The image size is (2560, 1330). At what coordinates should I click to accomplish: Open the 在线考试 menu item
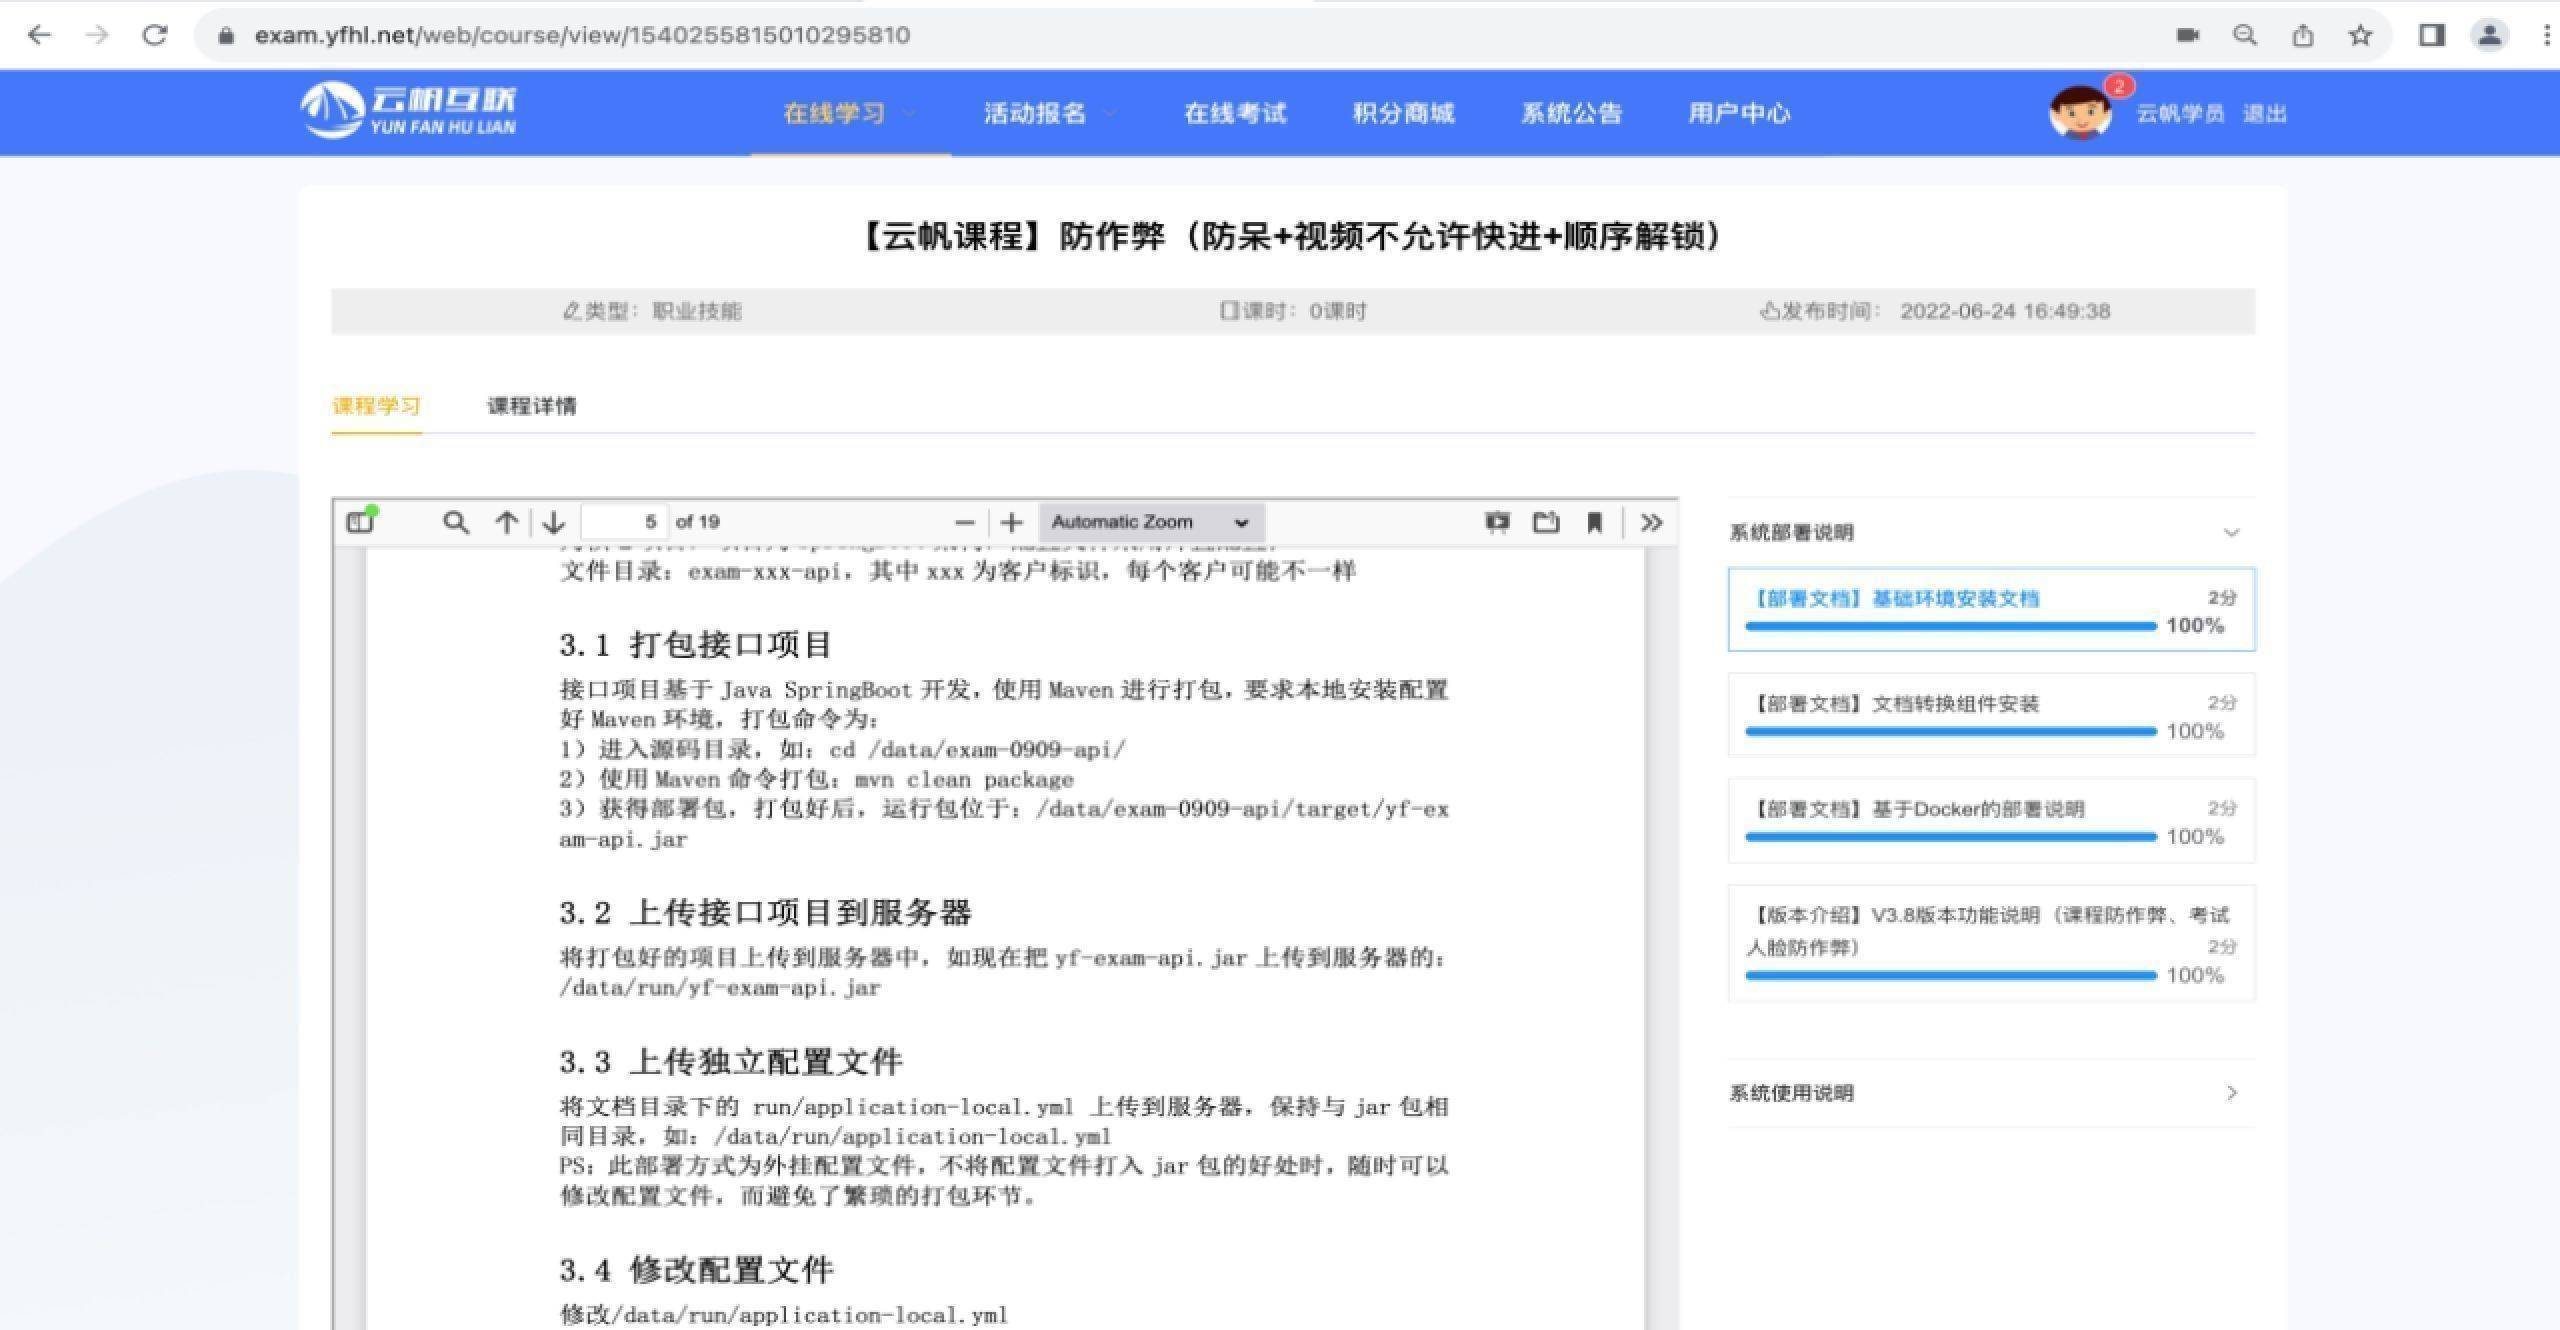1235,113
